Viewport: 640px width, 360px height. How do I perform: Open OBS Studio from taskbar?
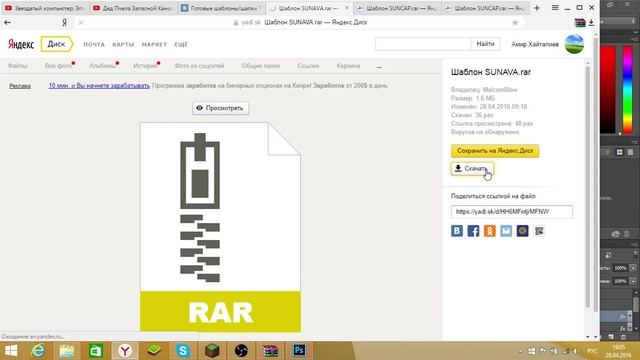click(x=241, y=351)
